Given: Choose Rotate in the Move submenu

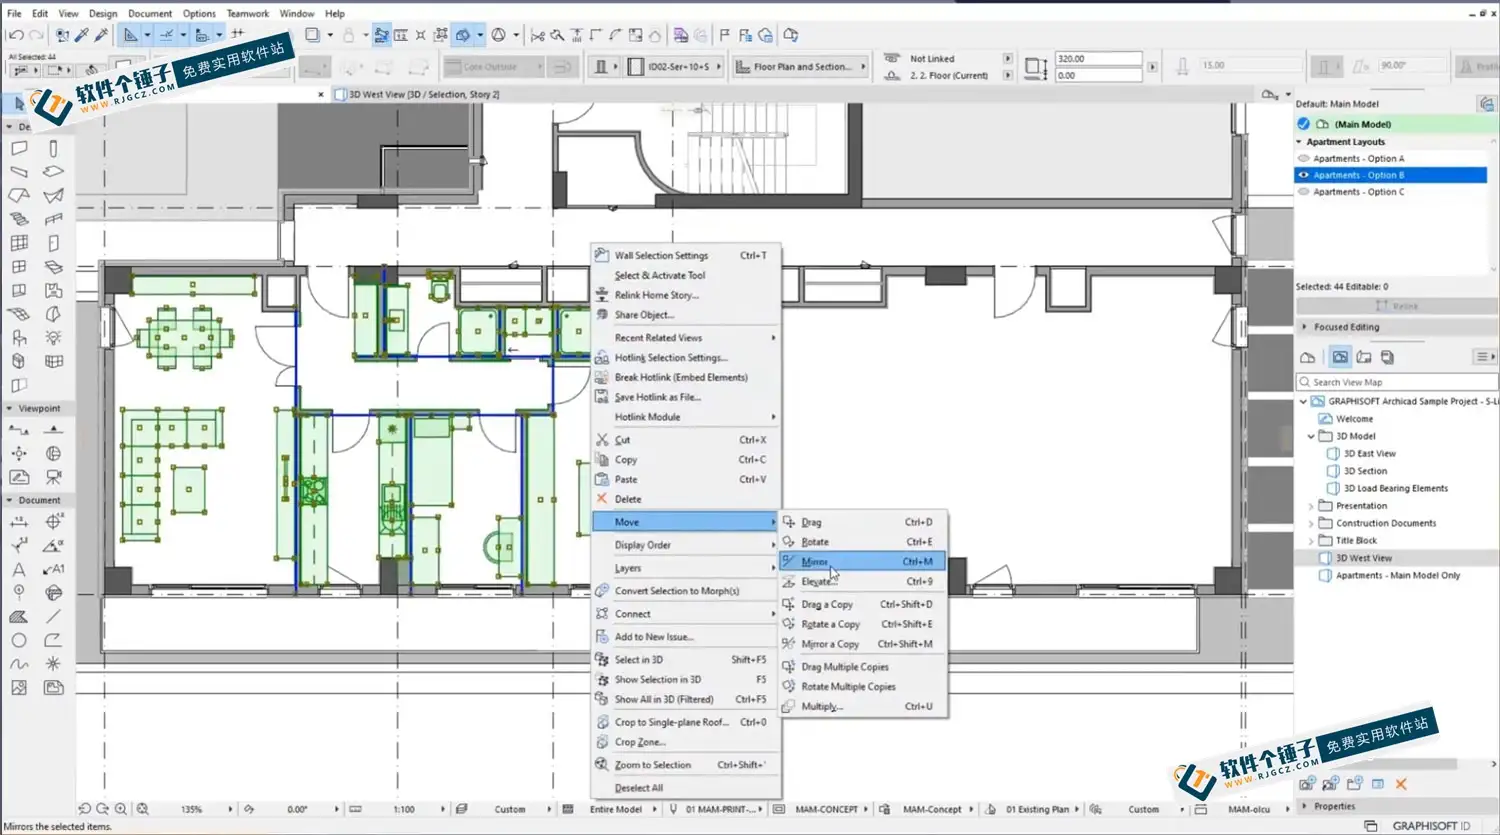Looking at the screenshot, I should point(862,542).
